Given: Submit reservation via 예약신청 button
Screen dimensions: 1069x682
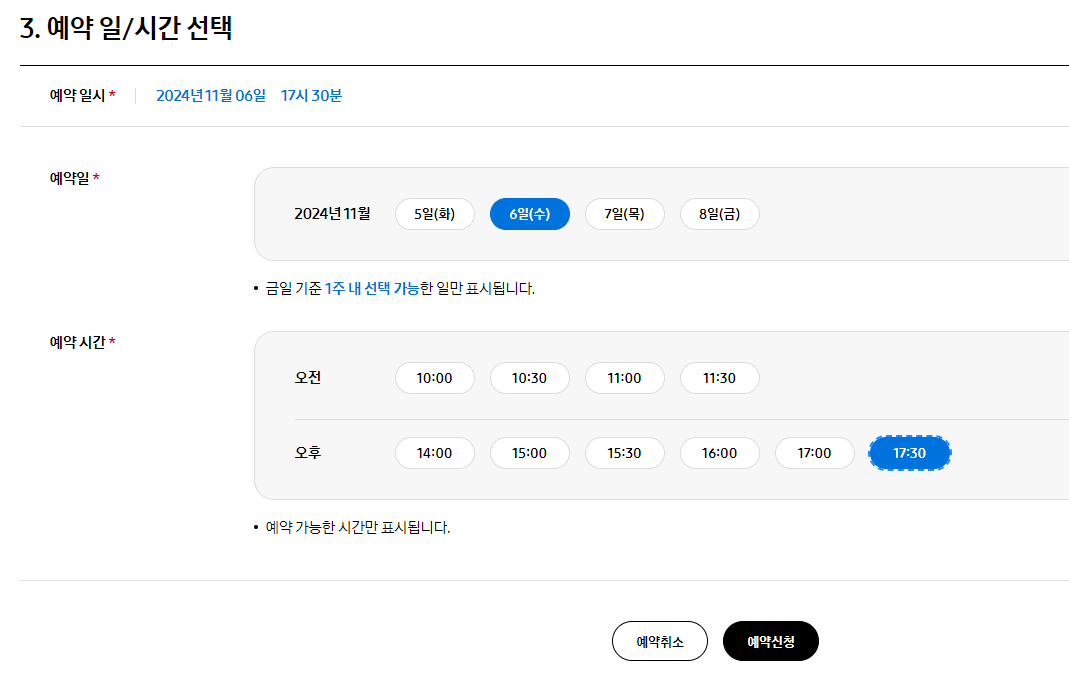Looking at the screenshot, I should 770,640.
